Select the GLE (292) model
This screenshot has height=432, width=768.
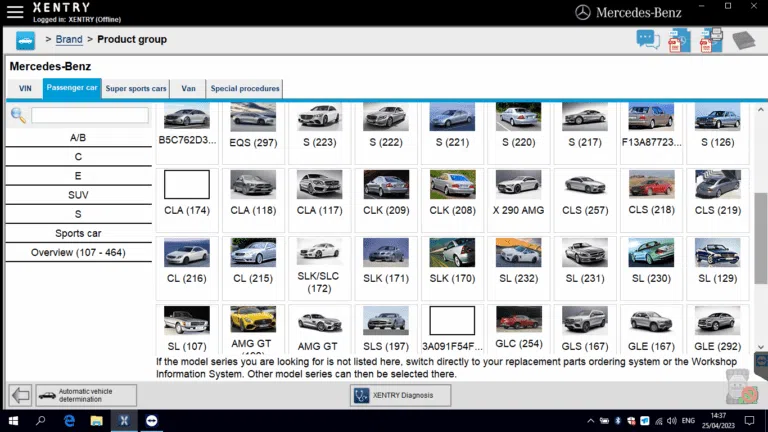tap(718, 329)
